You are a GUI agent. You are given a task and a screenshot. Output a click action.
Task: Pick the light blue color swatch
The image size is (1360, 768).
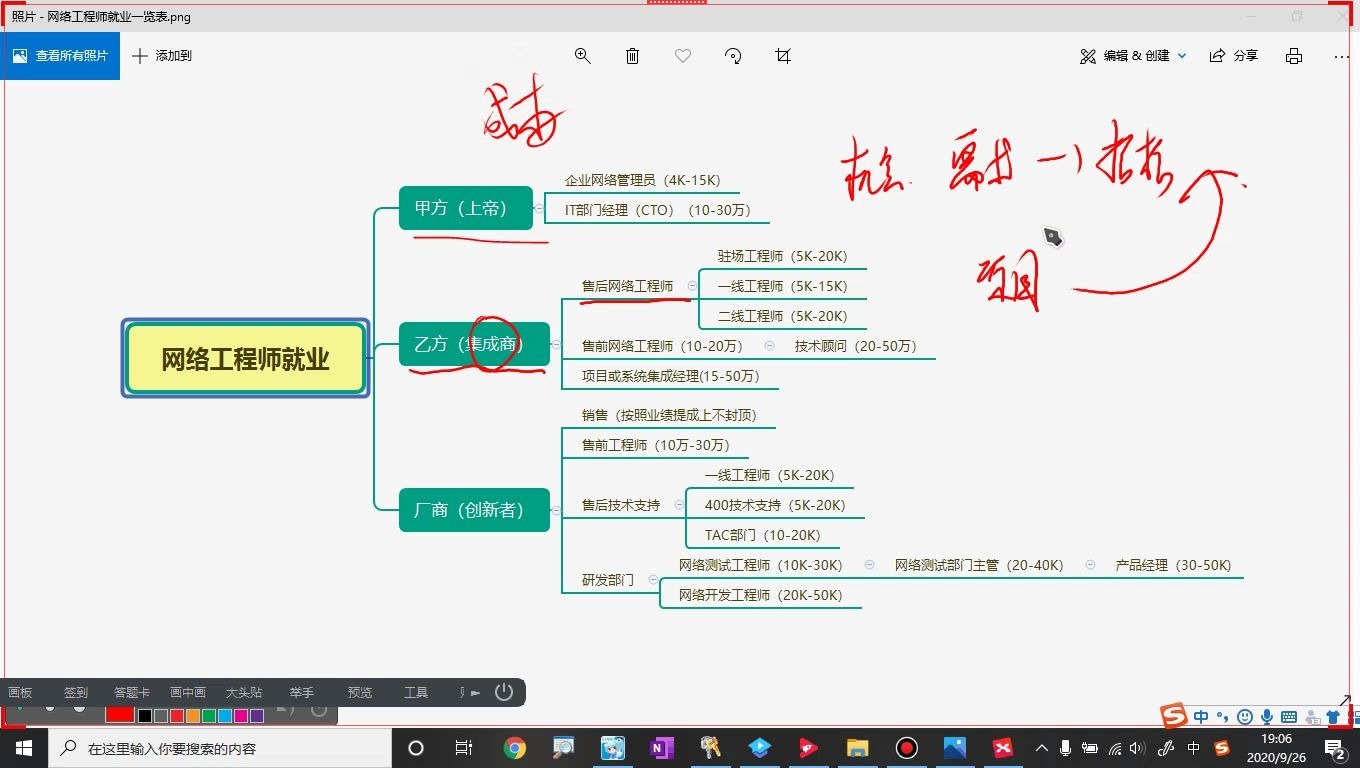pyautogui.click(x=225, y=716)
